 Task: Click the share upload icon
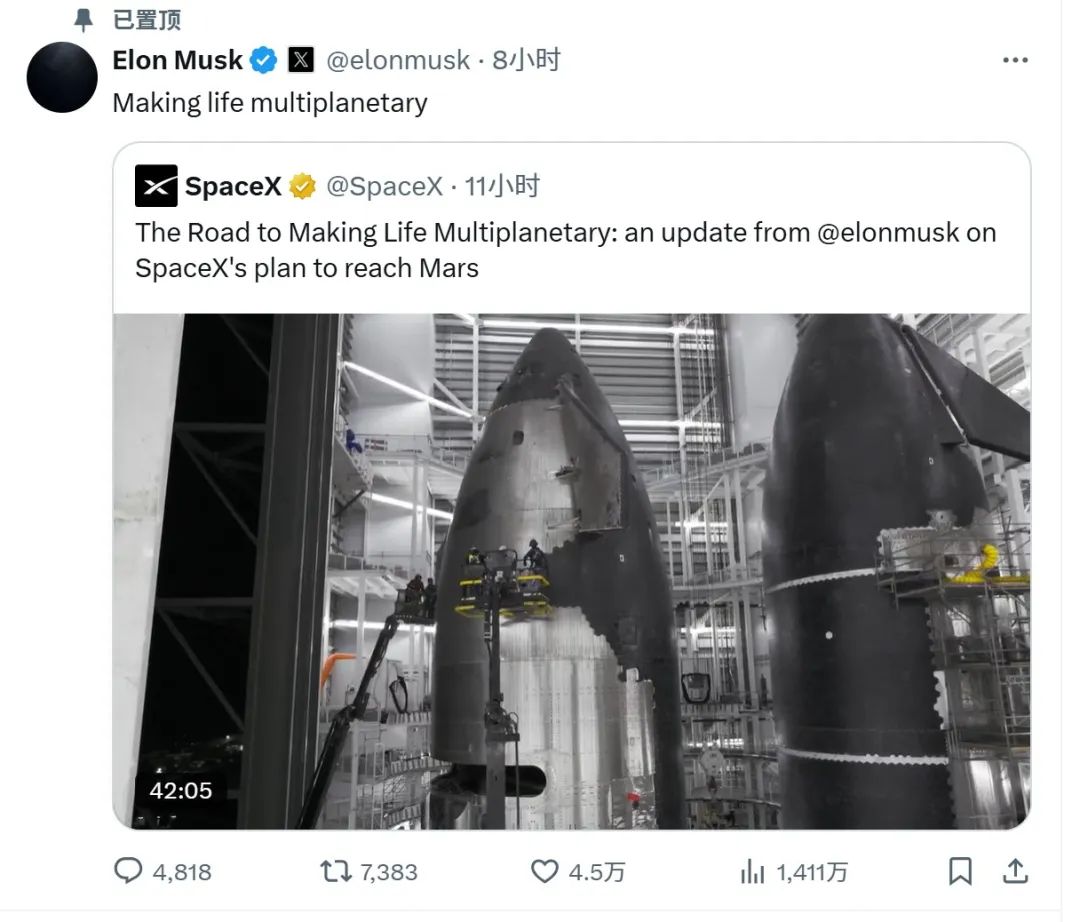1015,871
